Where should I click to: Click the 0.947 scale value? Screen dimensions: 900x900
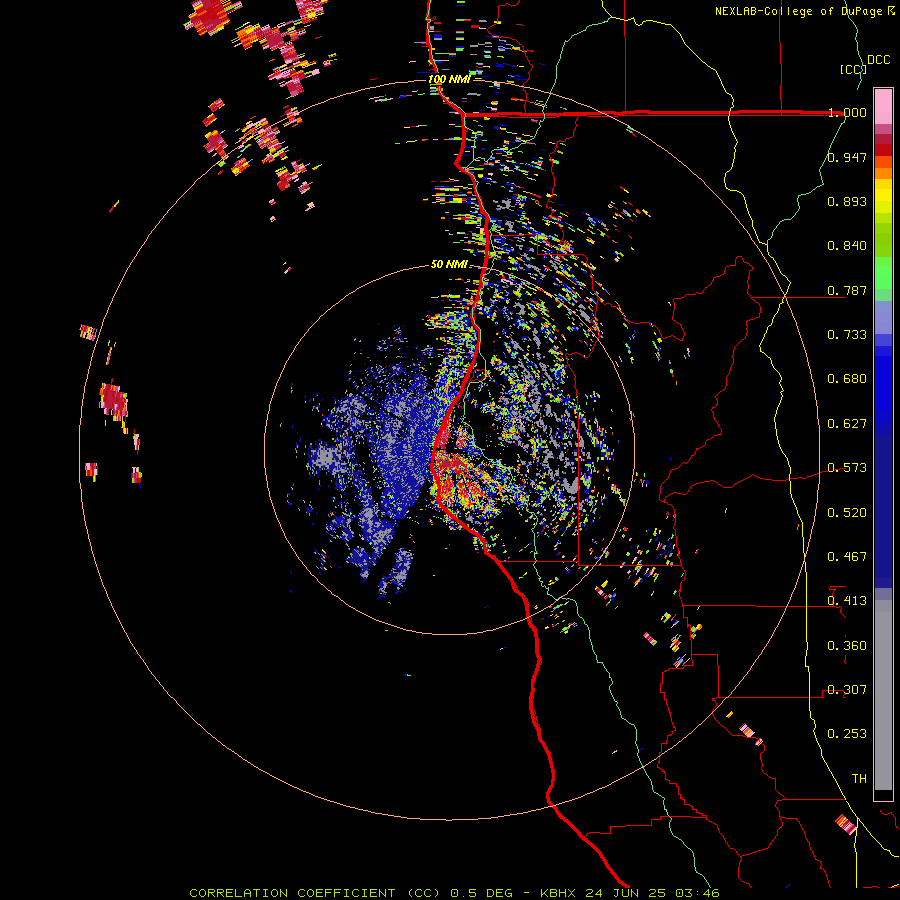click(847, 157)
